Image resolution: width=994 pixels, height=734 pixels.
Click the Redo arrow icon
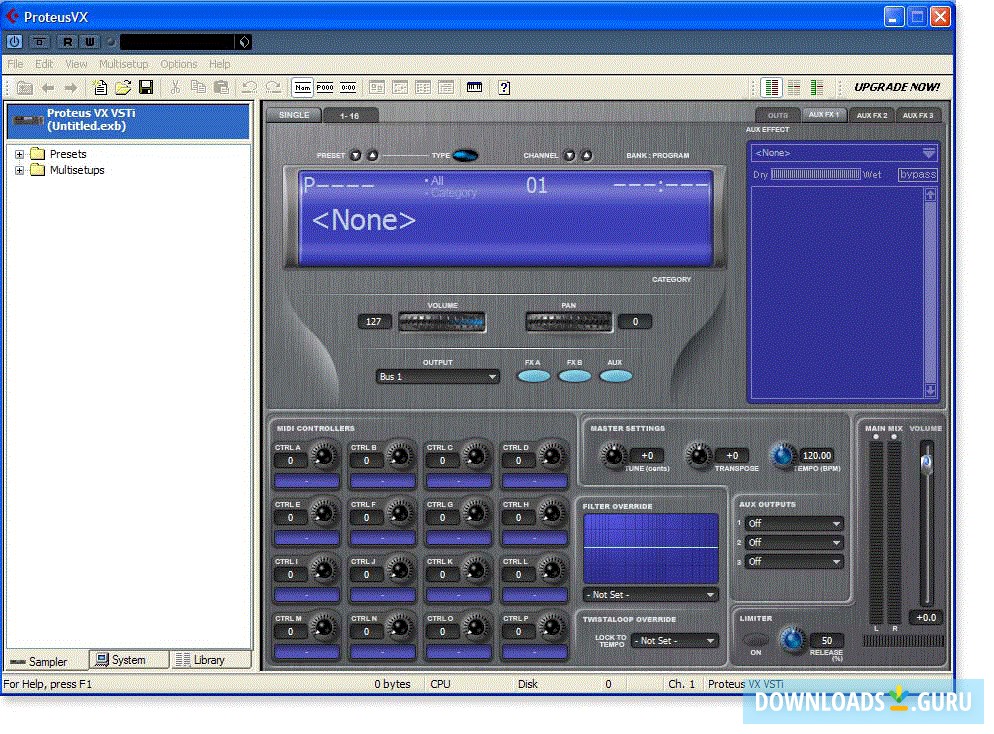click(273, 87)
